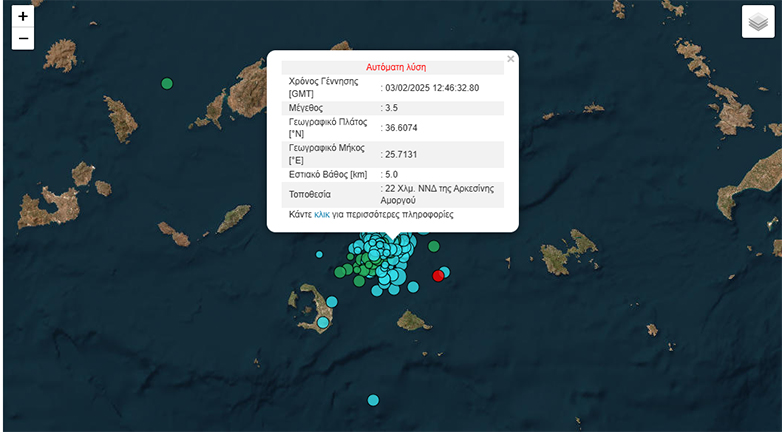
Task: Click the magnitude value 3.5 in popup
Action: click(392, 108)
